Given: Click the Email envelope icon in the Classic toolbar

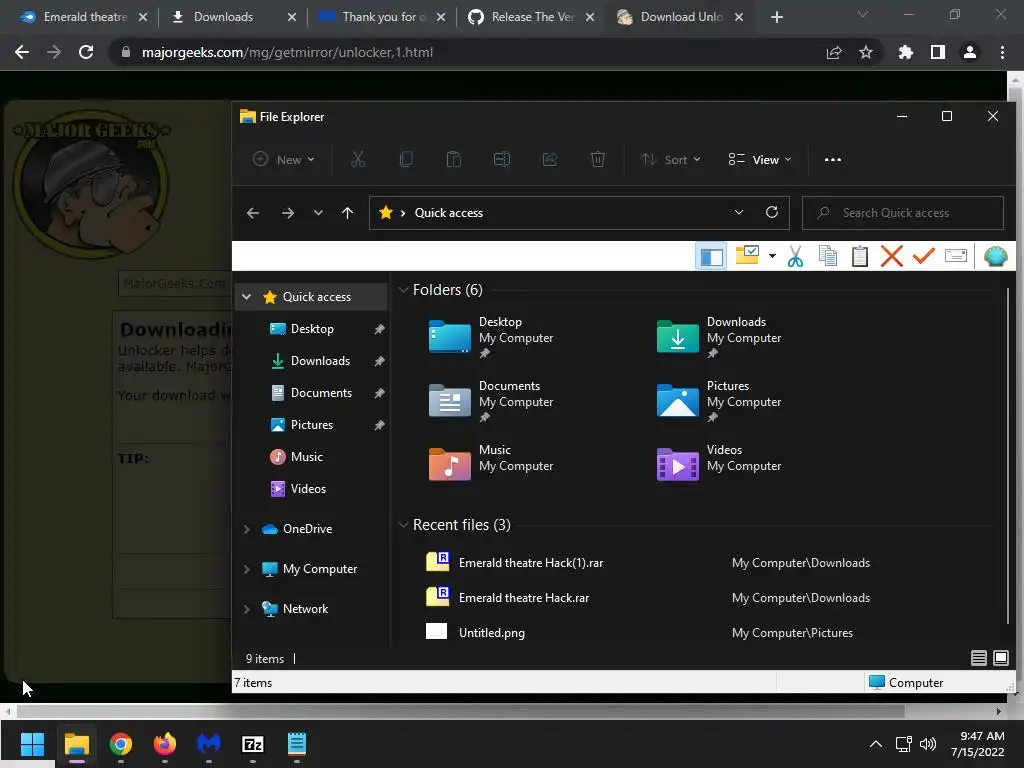Looking at the screenshot, I should click(x=956, y=255).
